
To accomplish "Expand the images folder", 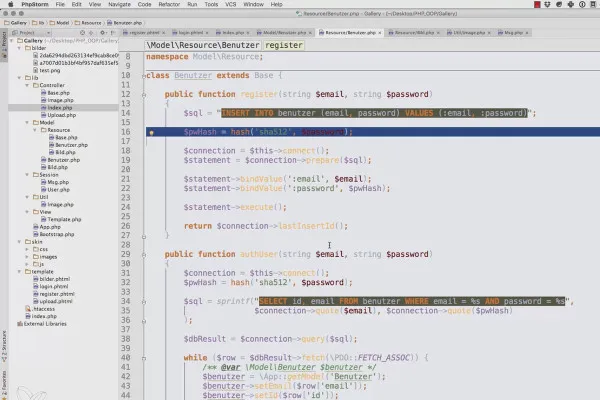I will click(x=27, y=257).
